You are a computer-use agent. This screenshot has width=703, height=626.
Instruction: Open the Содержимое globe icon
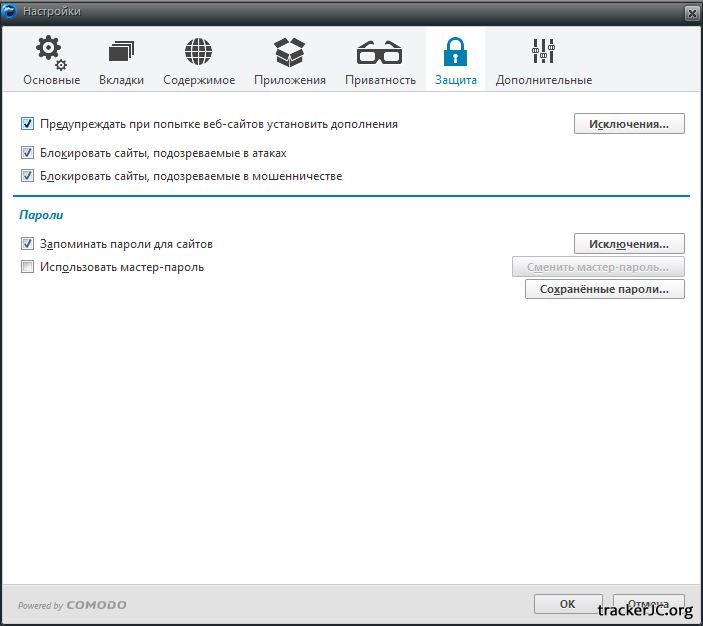pyautogui.click(x=199, y=52)
